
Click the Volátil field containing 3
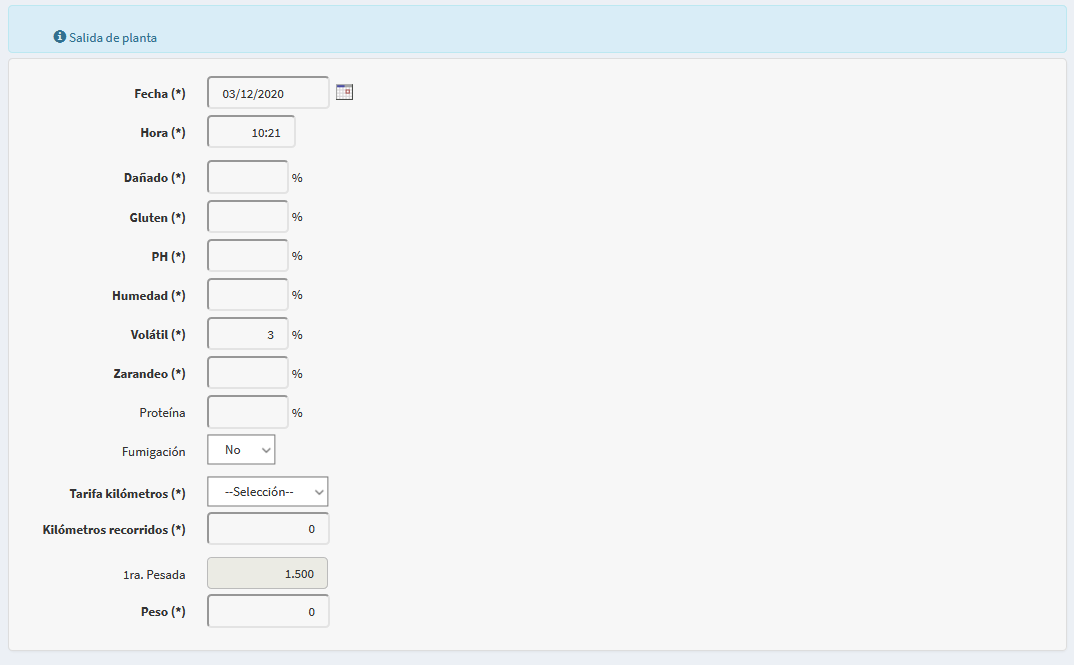pyautogui.click(x=247, y=335)
